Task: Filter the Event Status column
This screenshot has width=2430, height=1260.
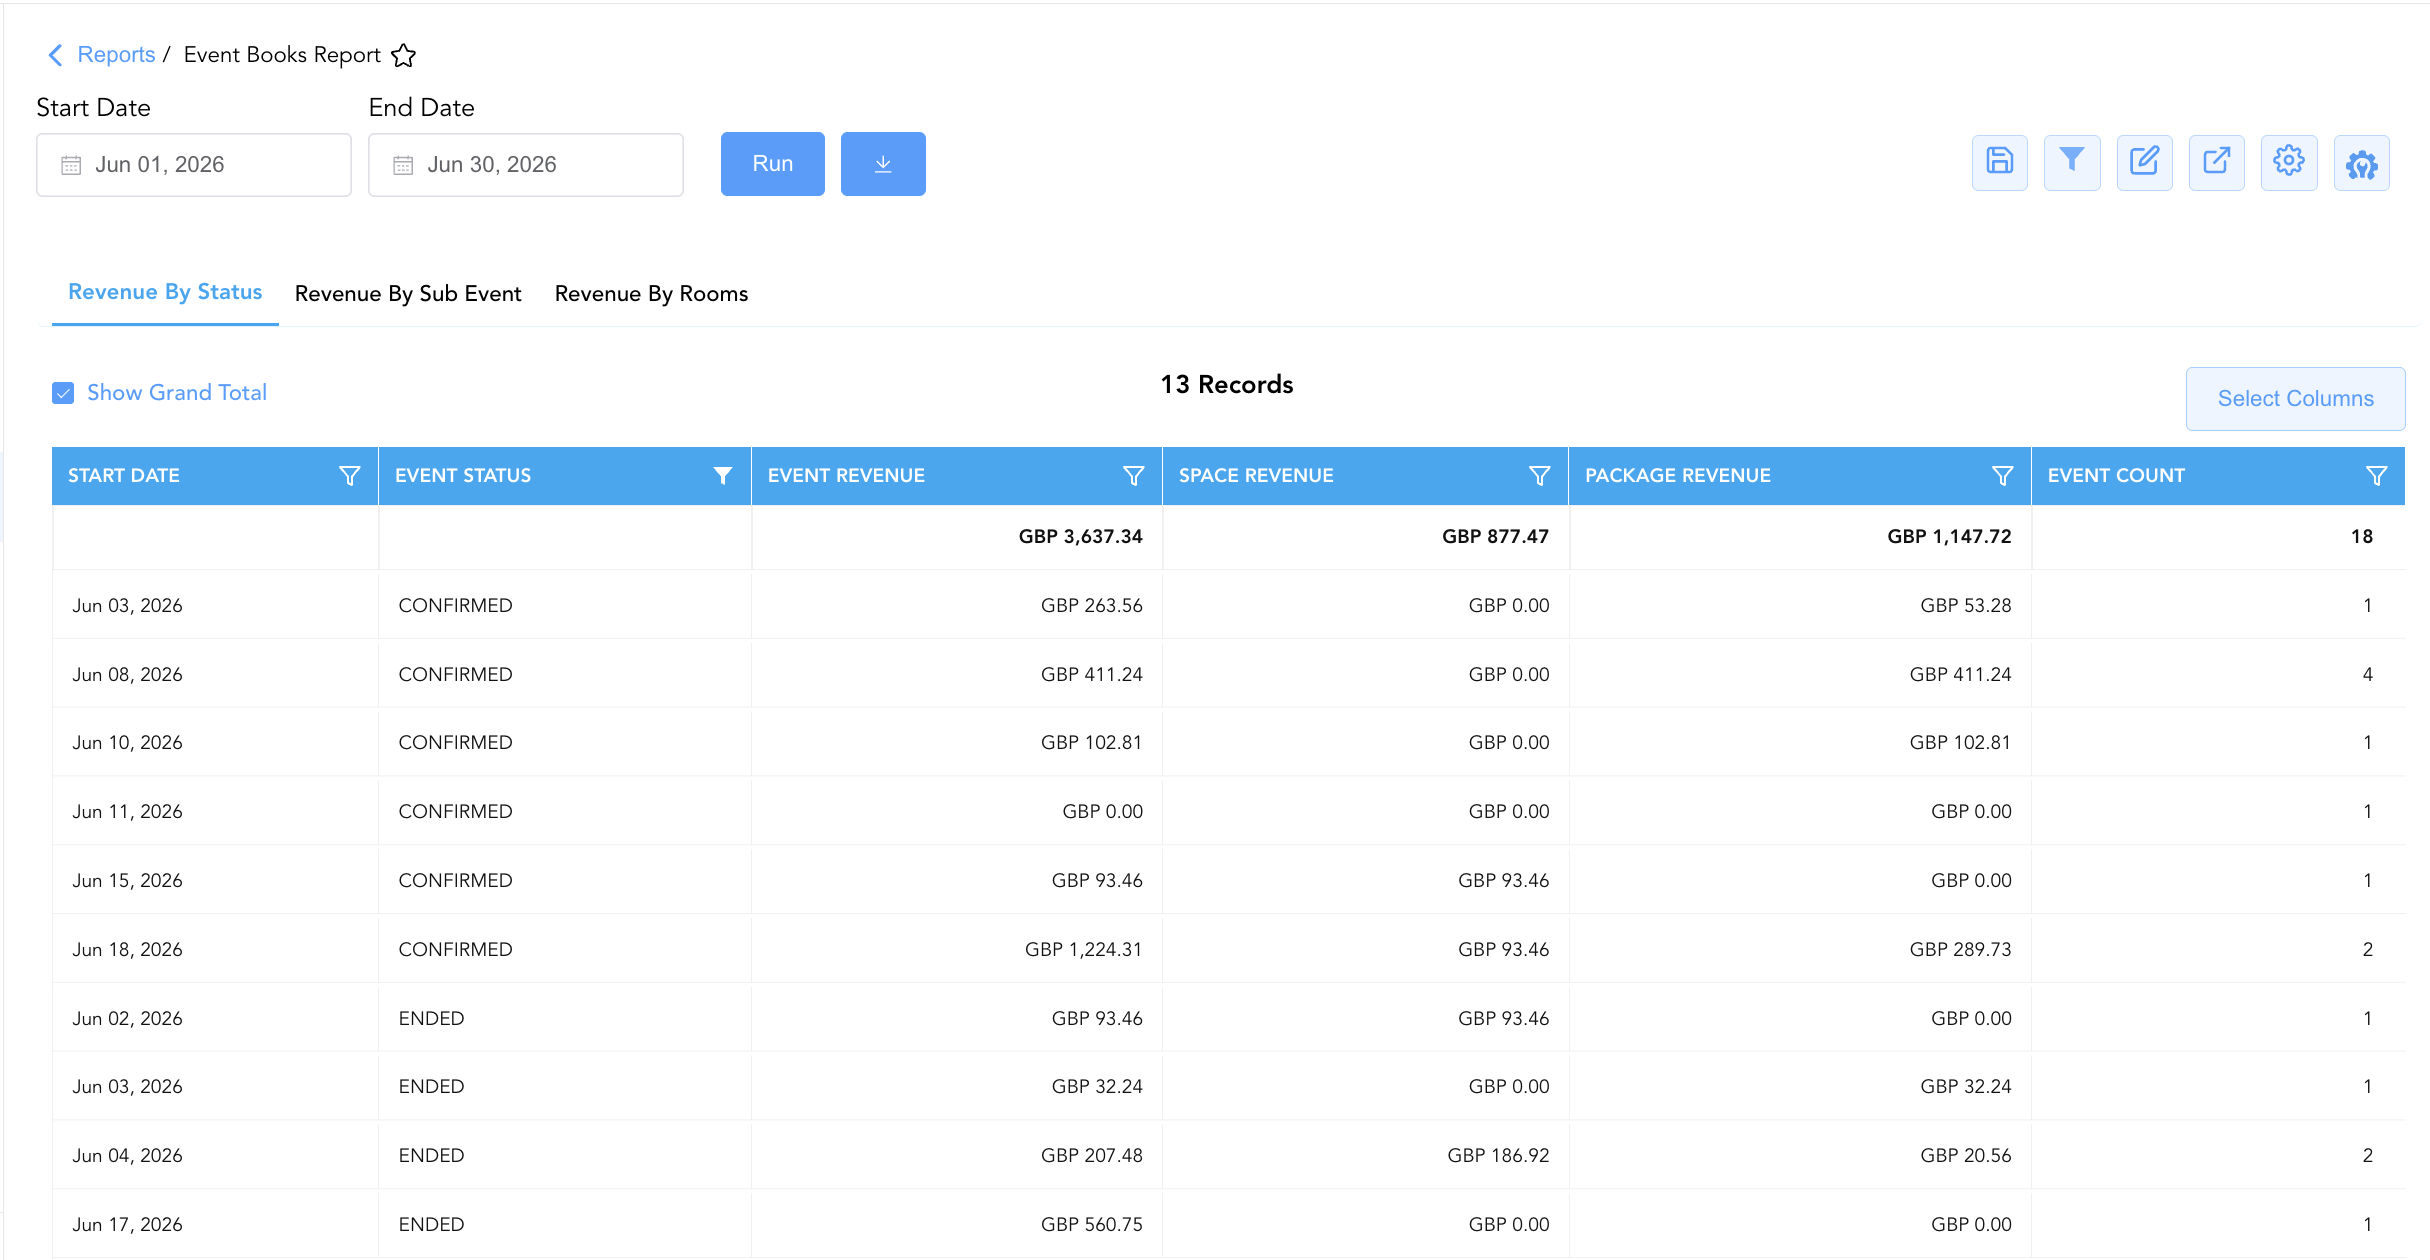Action: coord(722,476)
